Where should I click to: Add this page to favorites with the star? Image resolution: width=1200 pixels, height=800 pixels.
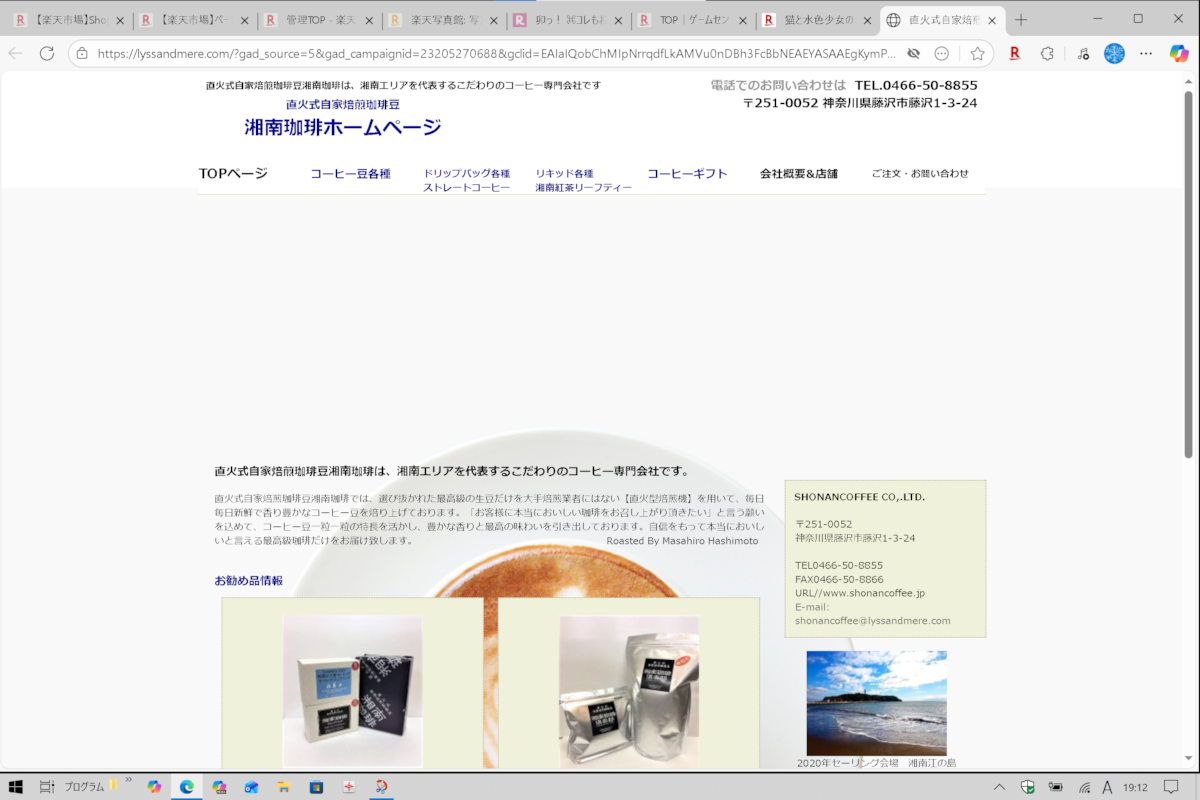[x=977, y=54]
